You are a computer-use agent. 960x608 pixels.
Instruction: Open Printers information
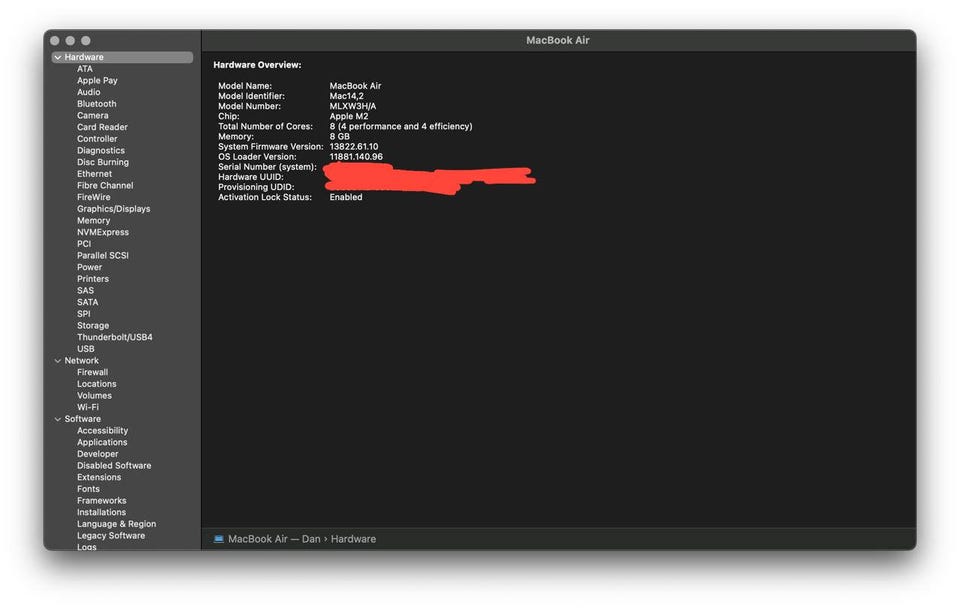pyautogui.click(x=92, y=279)
